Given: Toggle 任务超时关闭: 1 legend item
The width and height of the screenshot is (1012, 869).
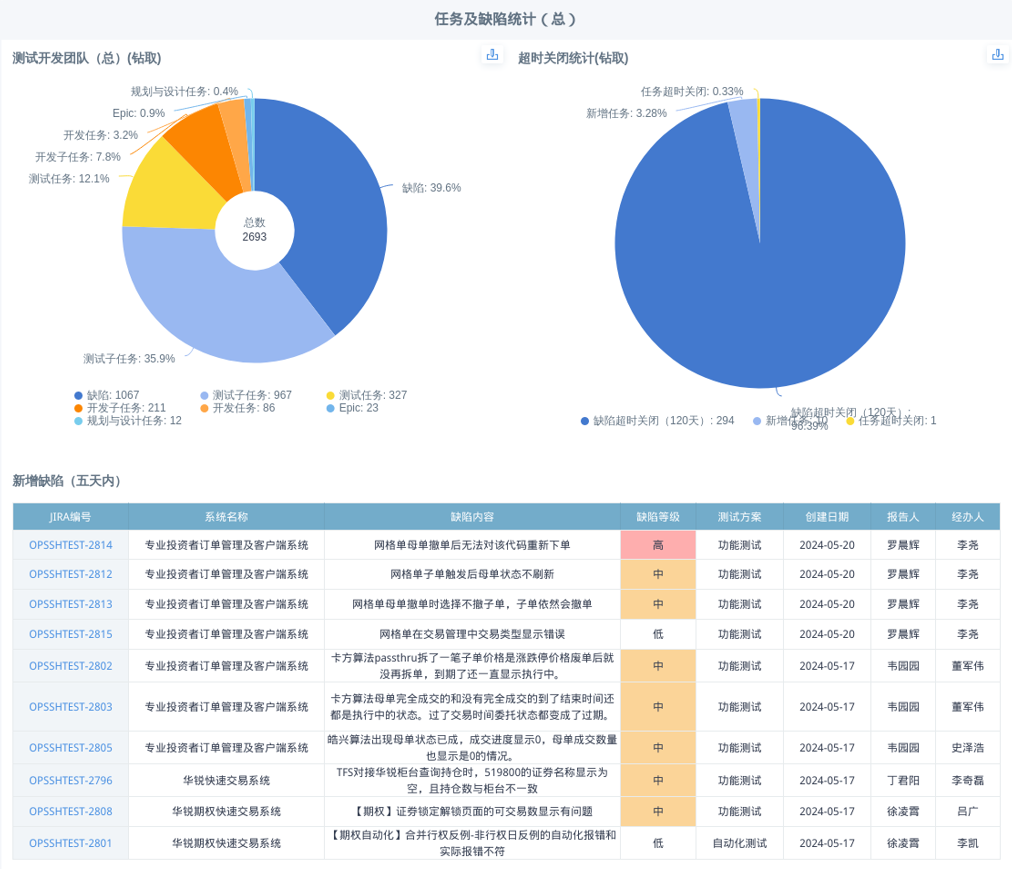Looking at the screenshot, I should tap(891, 421).
